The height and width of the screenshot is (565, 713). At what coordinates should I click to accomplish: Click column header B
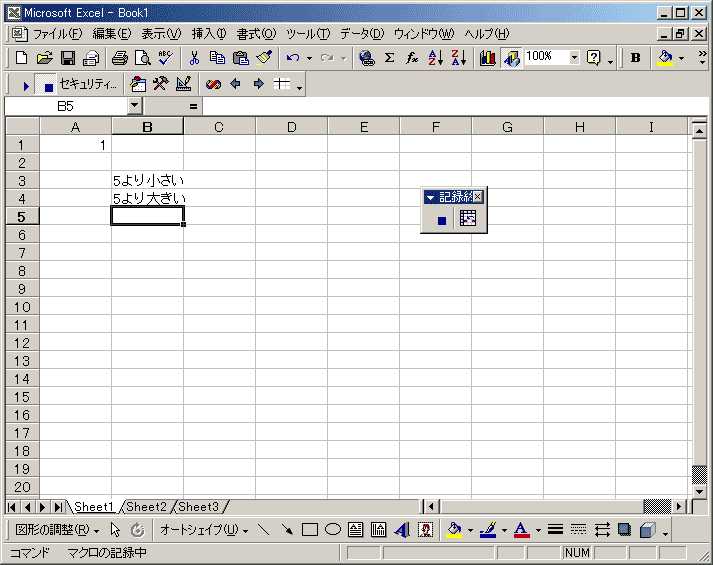(147, 127)
